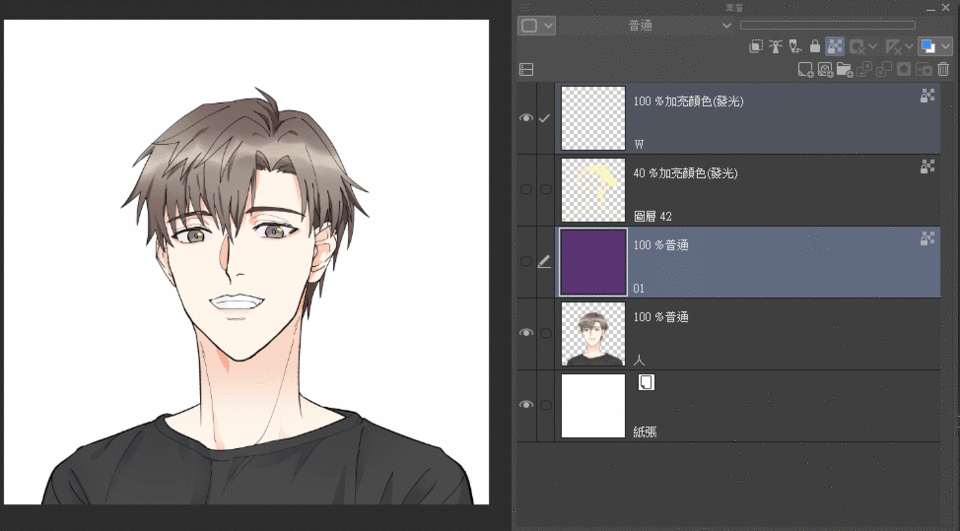Click the '人' layer name

[639, 360]
